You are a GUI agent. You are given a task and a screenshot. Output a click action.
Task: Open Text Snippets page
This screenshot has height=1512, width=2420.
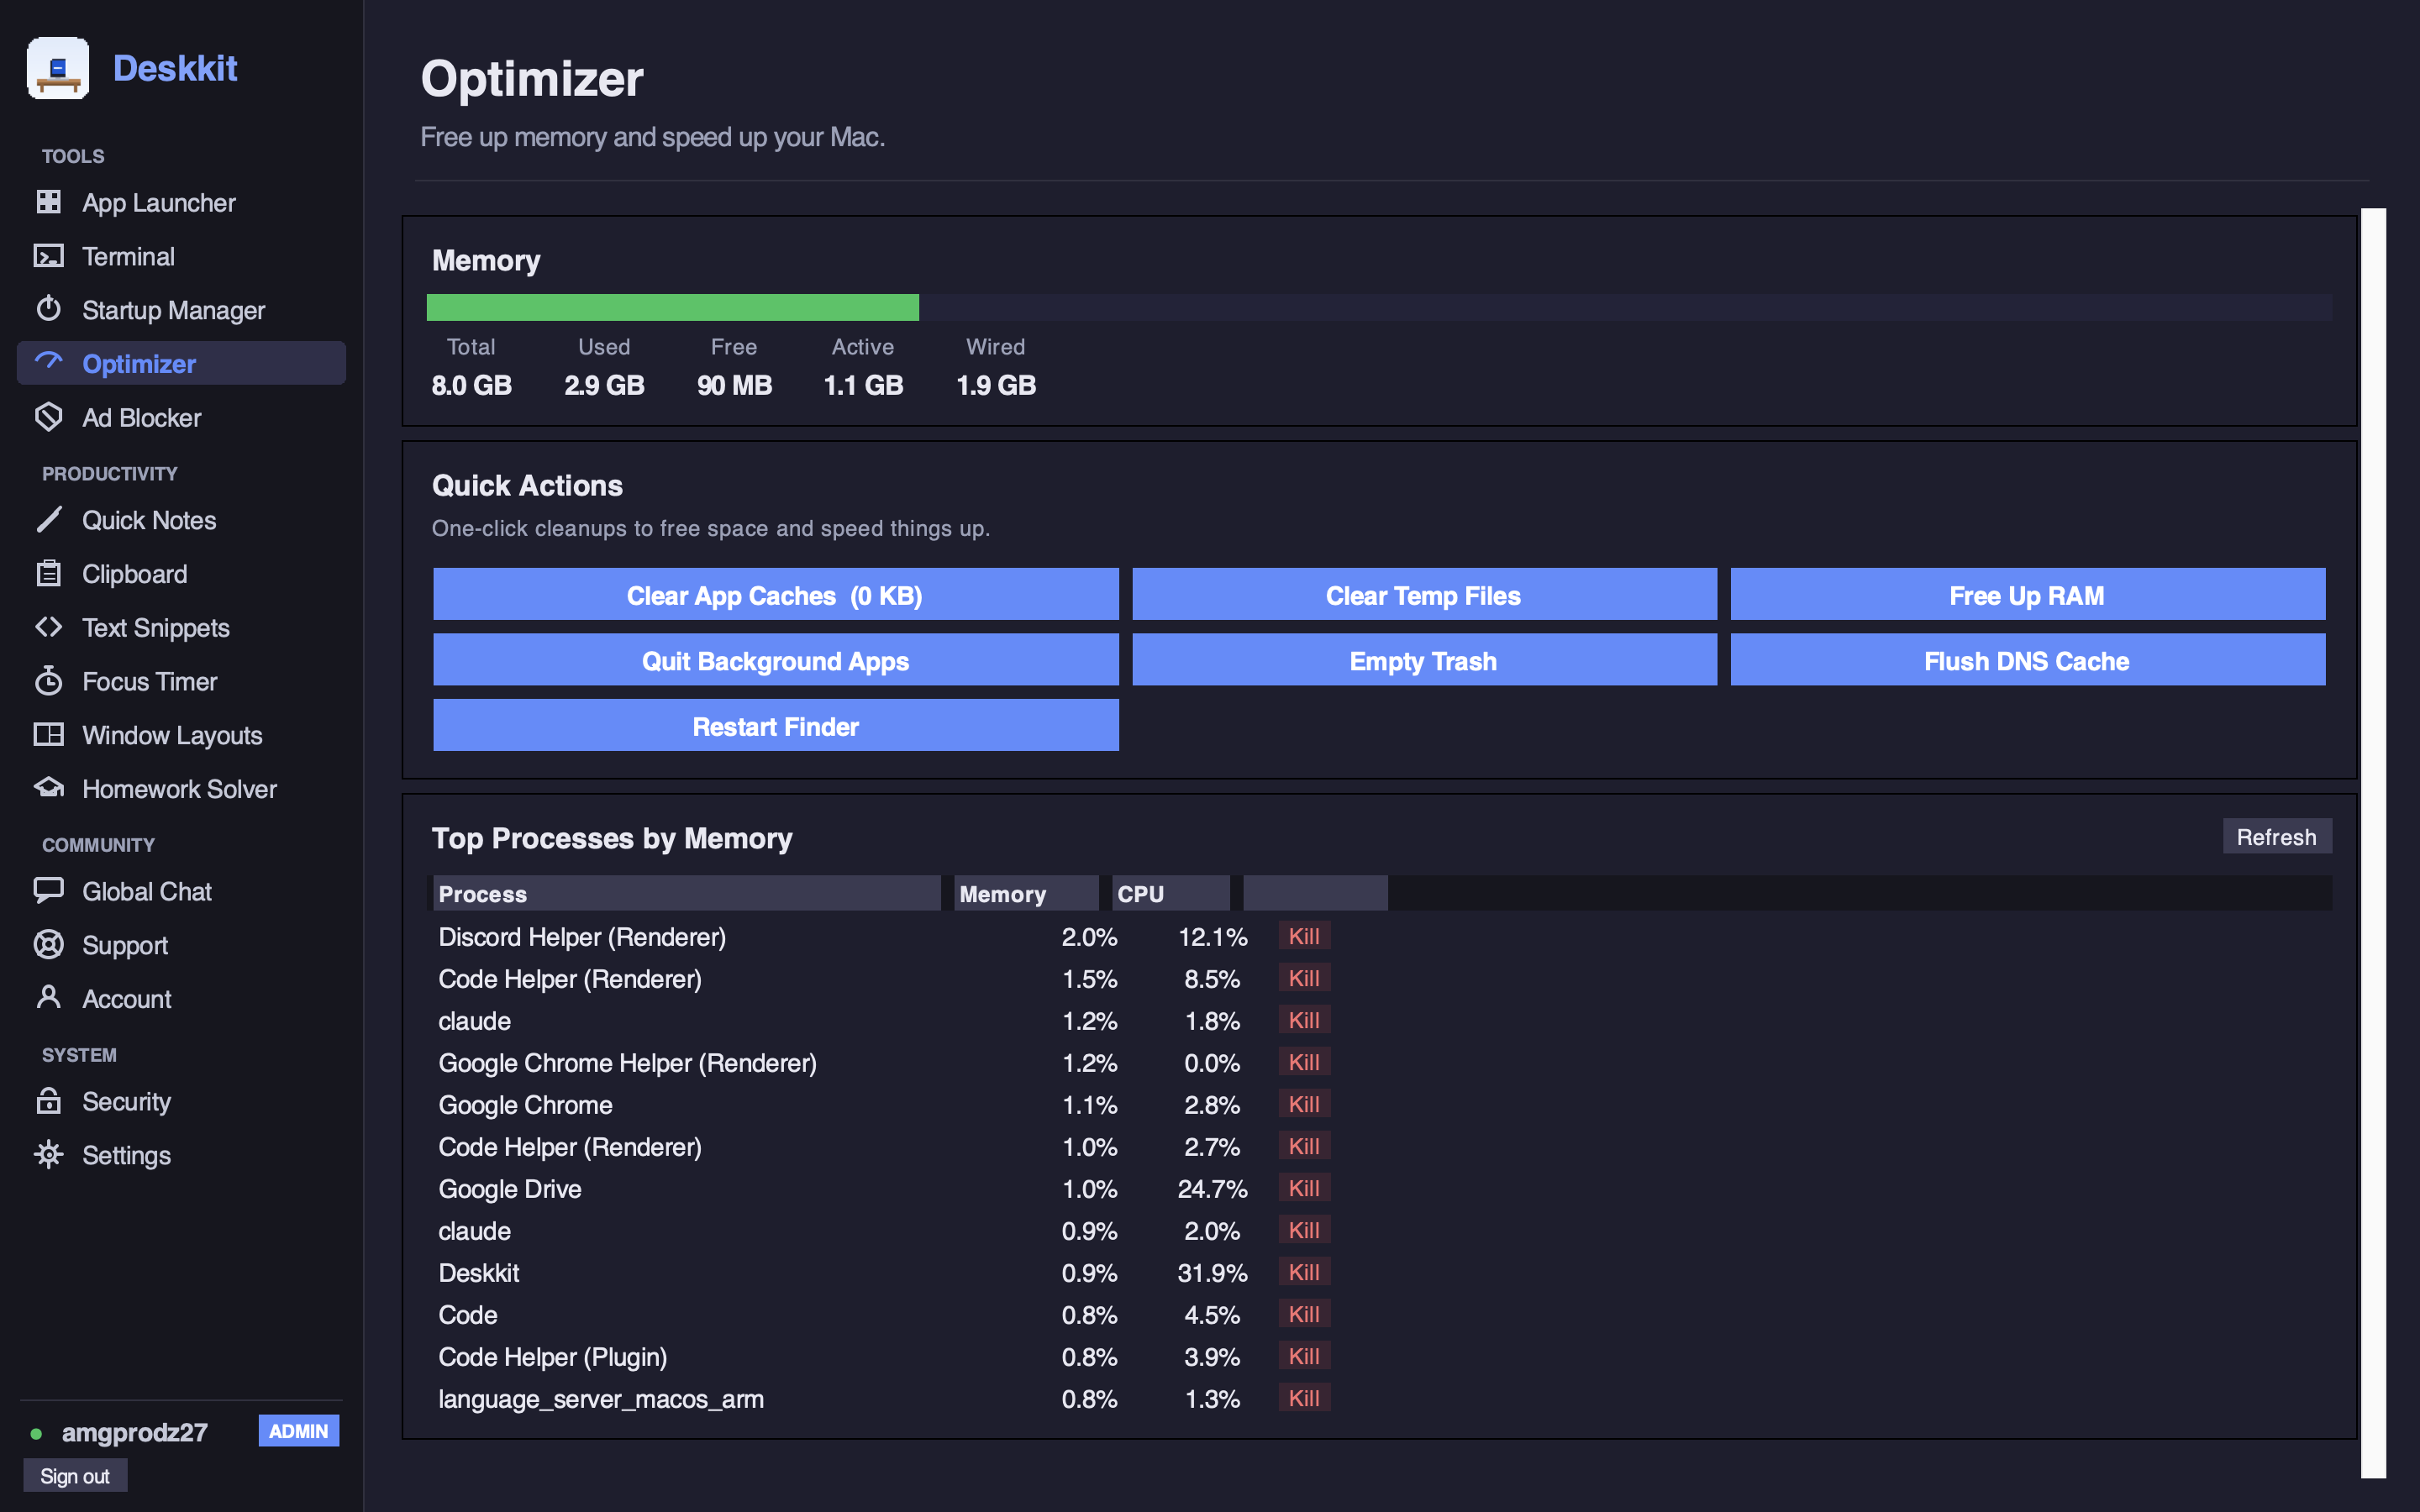tap(181, 628)
